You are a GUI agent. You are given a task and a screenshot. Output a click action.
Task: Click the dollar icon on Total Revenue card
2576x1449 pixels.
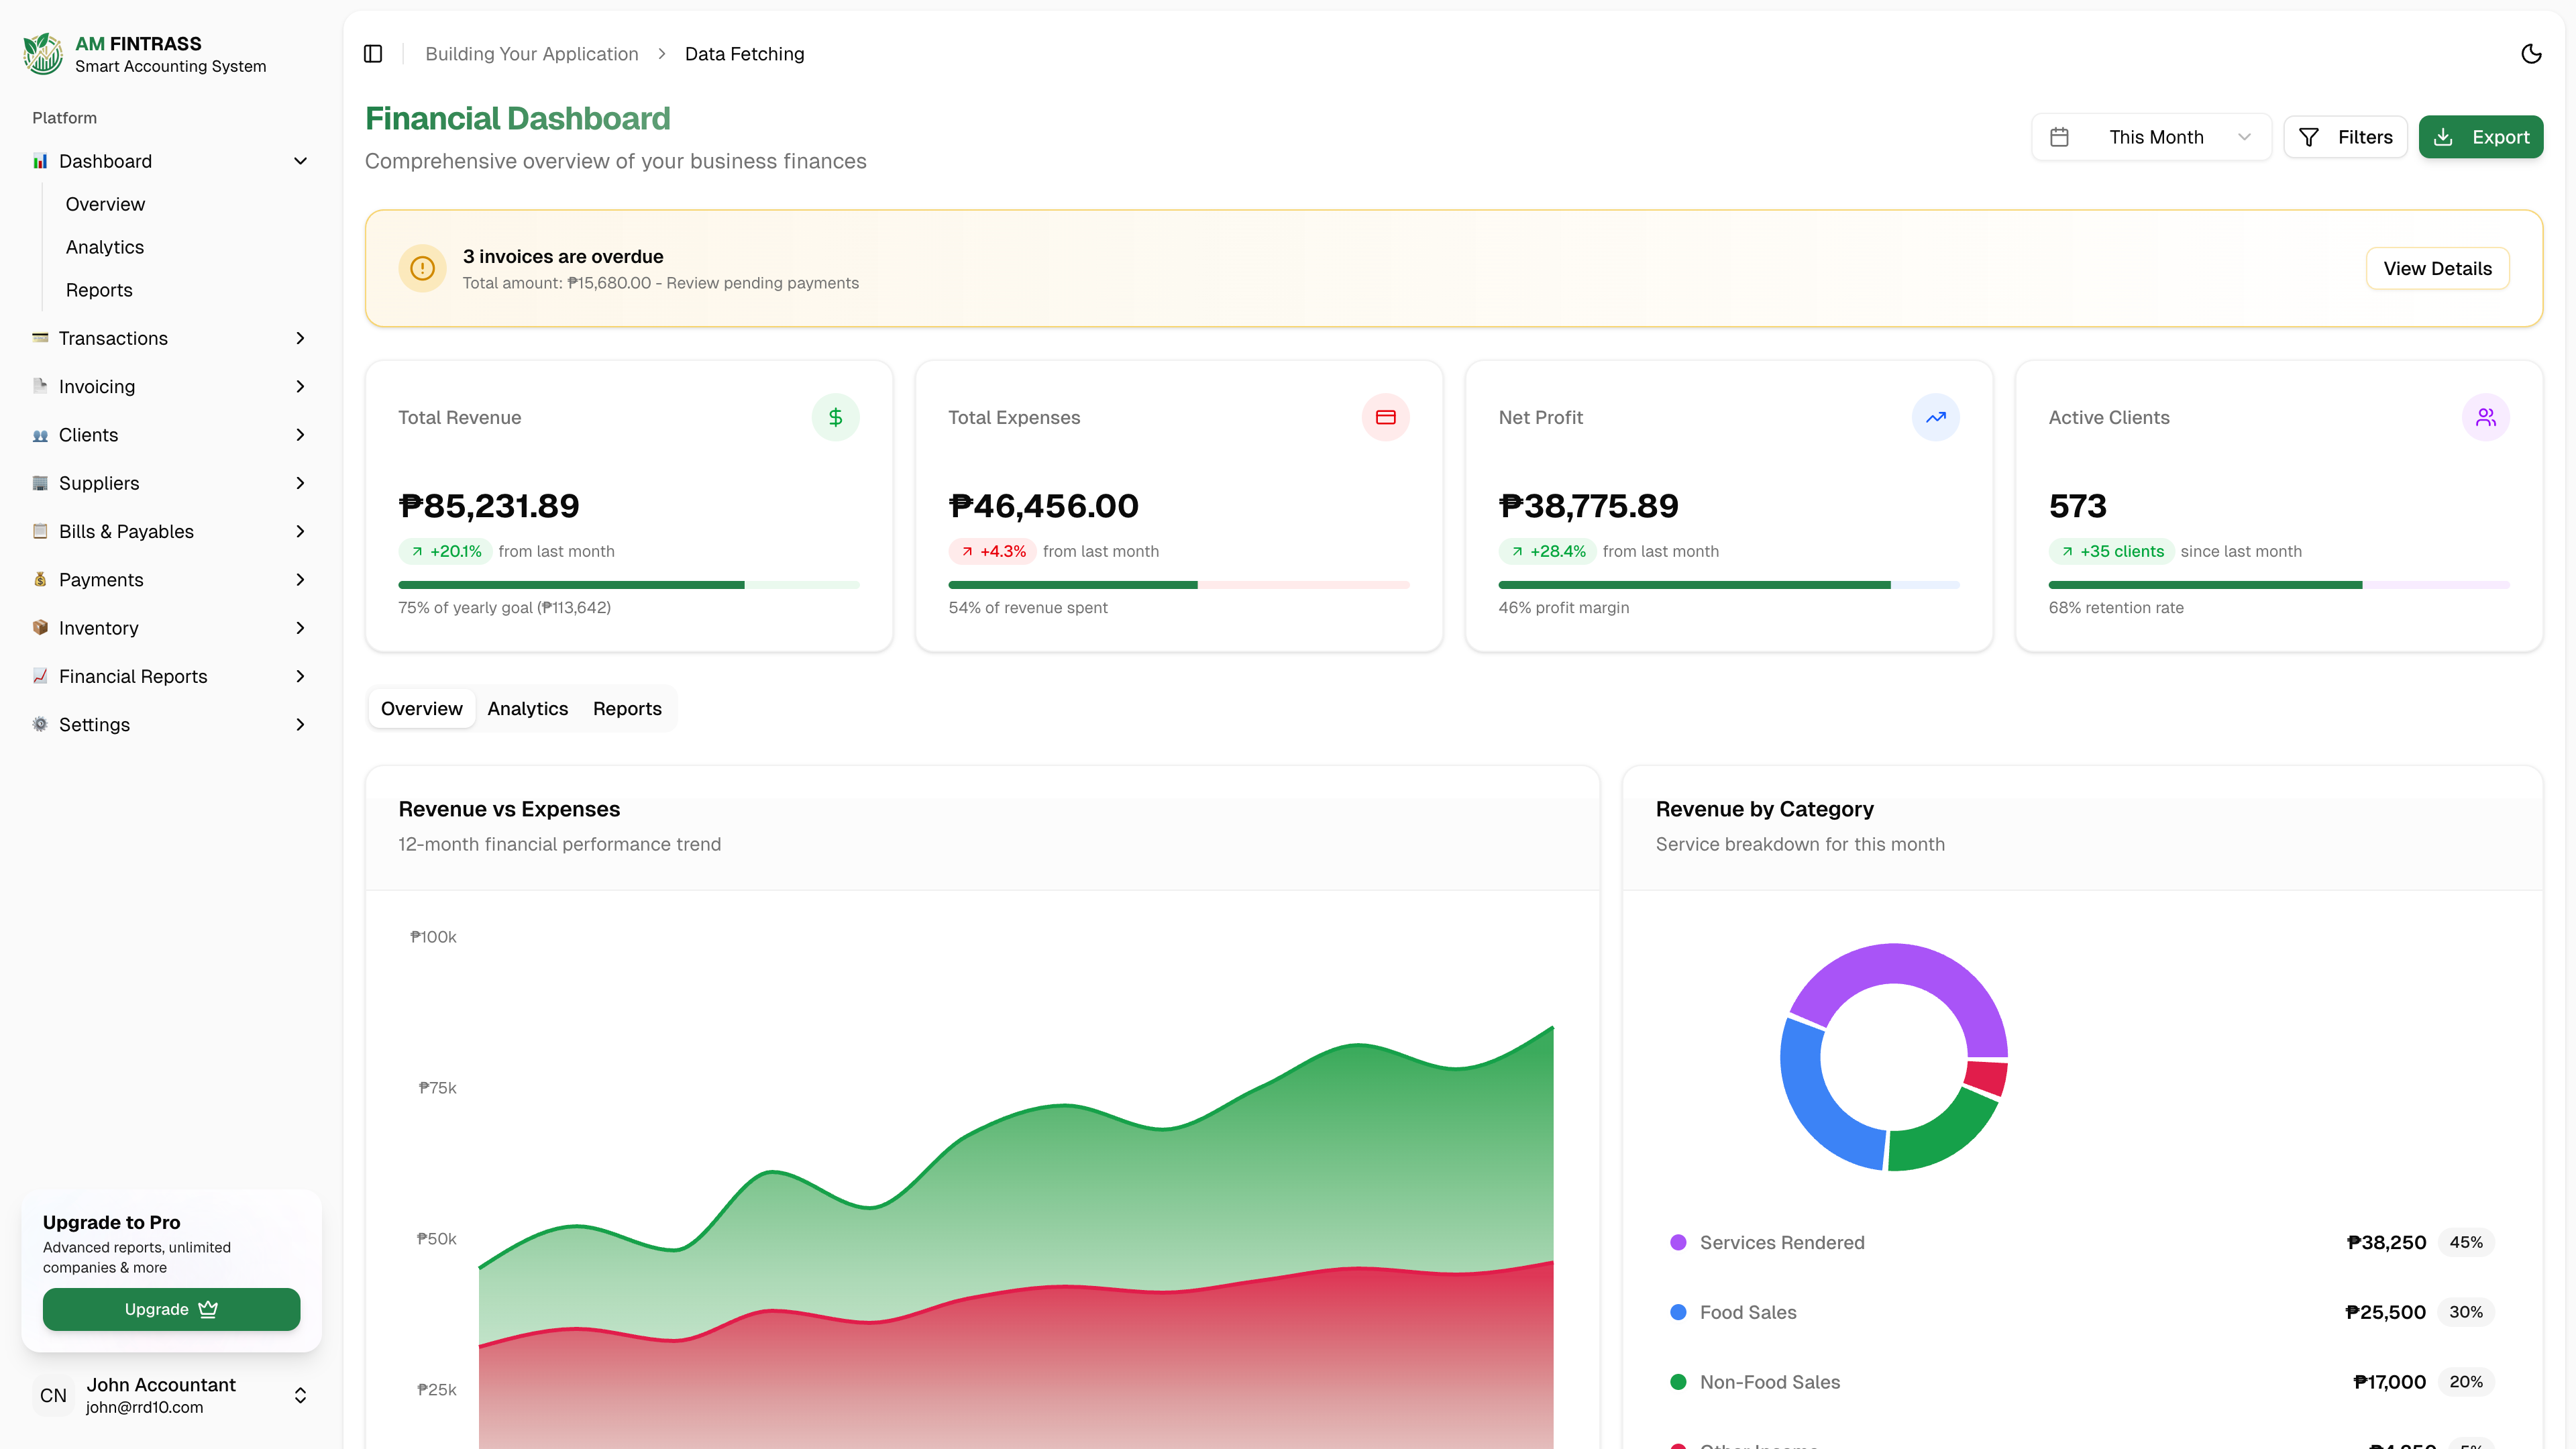coord(836,417)
